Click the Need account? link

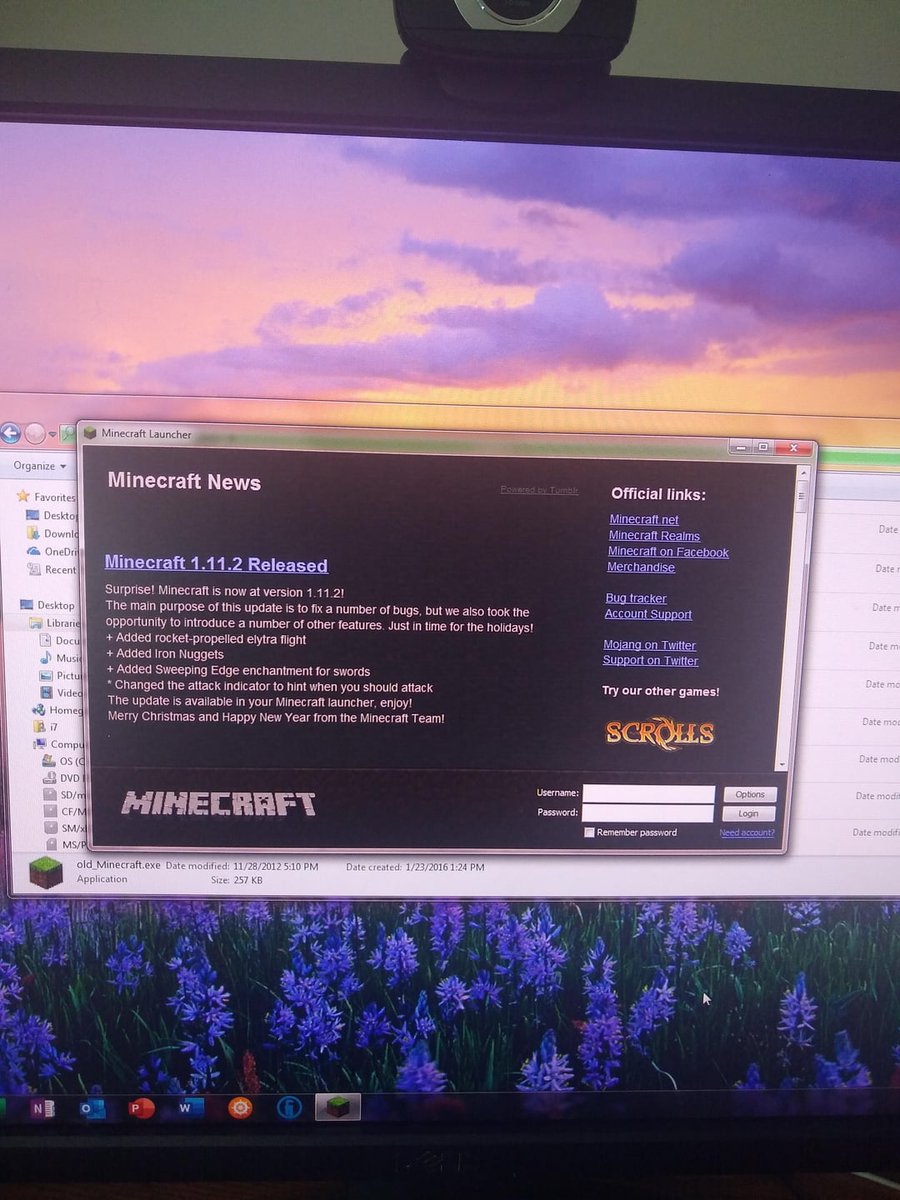click(747, 833)
